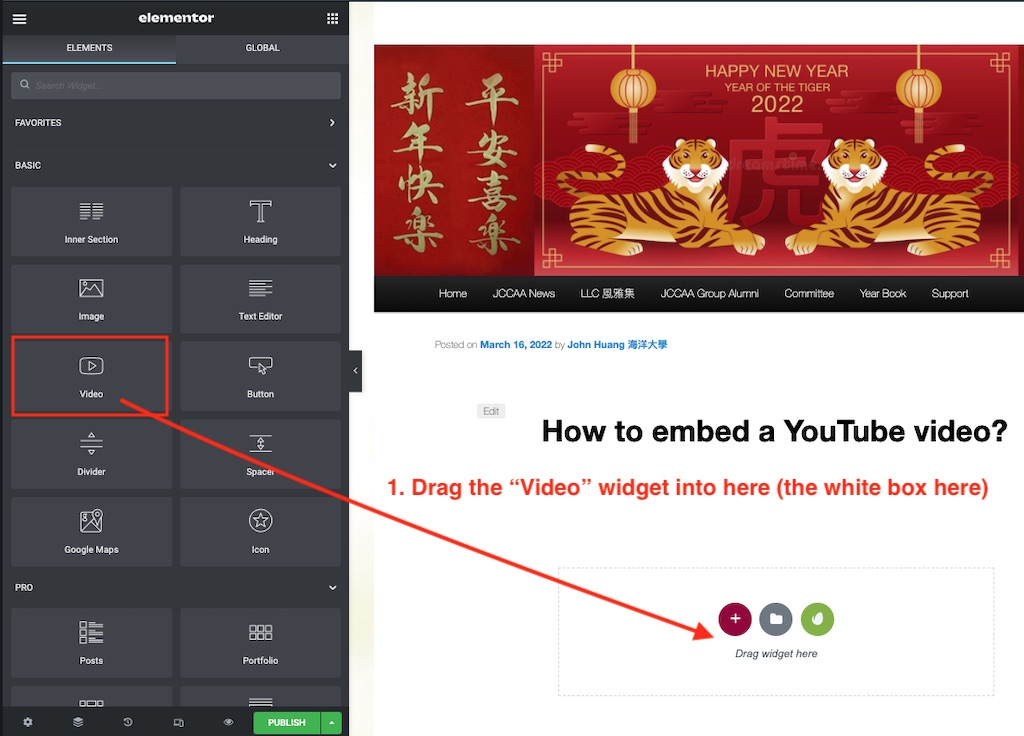Open Year Book menu item
The width and height of the screenshot is (1024, 736).
pyautogui.click(x=883, y=294)
